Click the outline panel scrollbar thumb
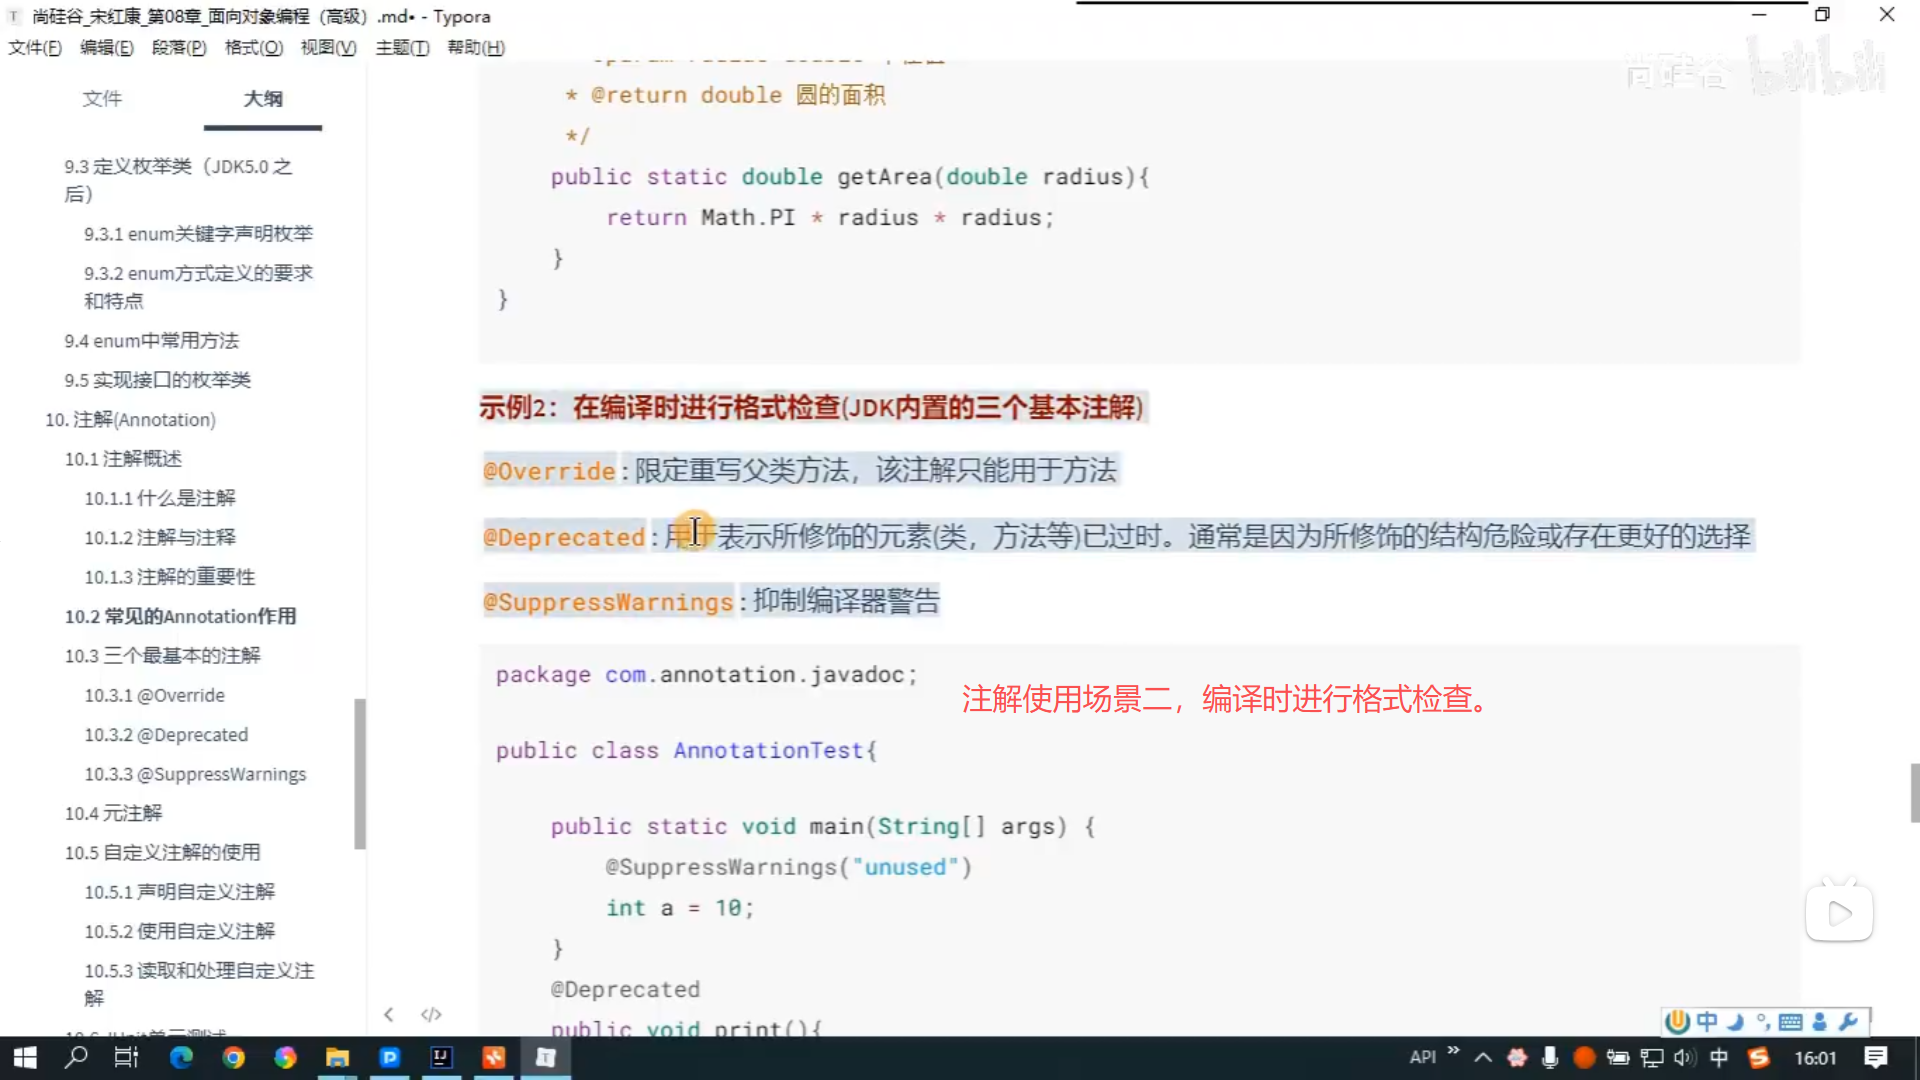The height and width of the screenshot is (1080, 1920). coord(360,772)
